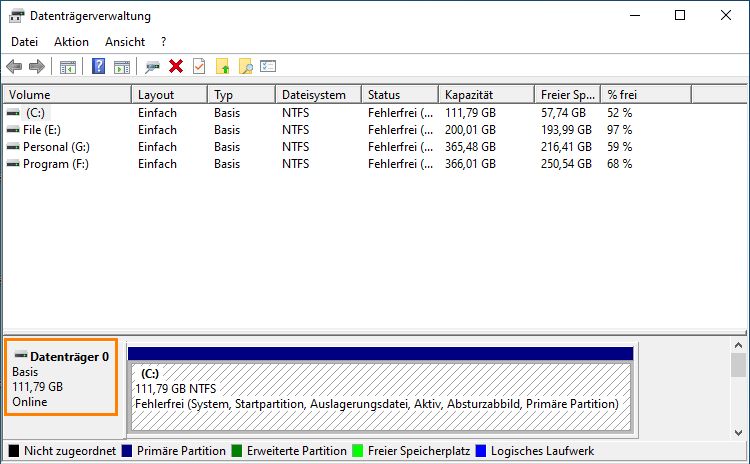Click the drive icon of Personal (G:)
The height and width of the screenshot is (464, 750).
(x=13, y=147)
